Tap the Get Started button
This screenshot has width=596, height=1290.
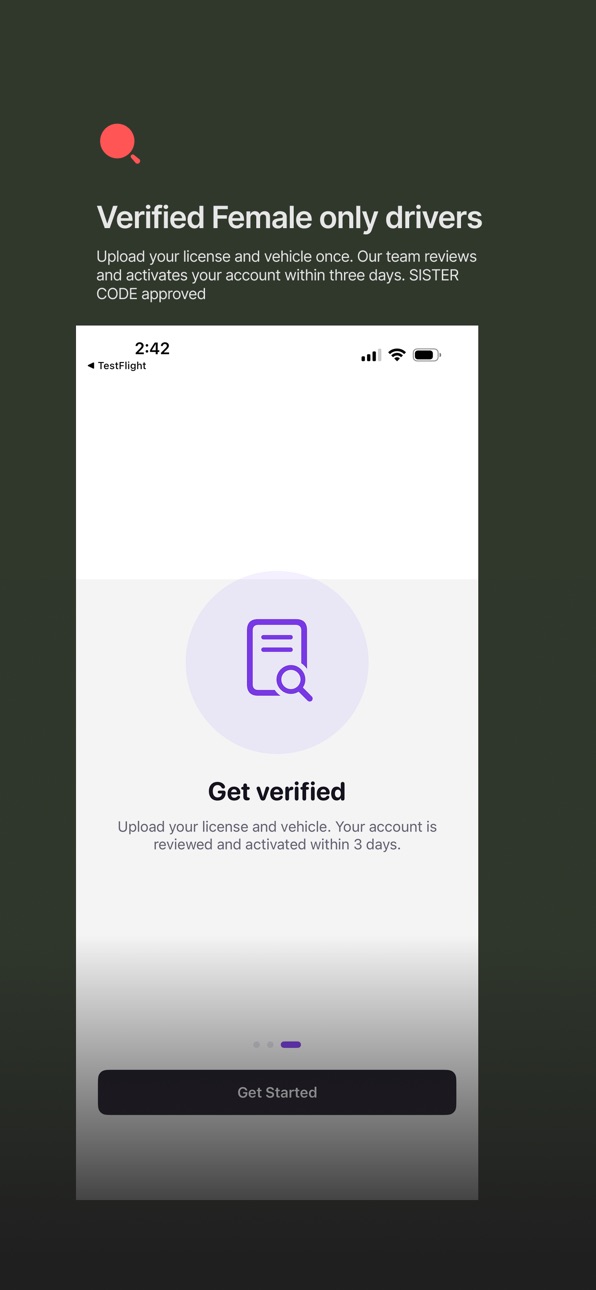point(277,1092)
